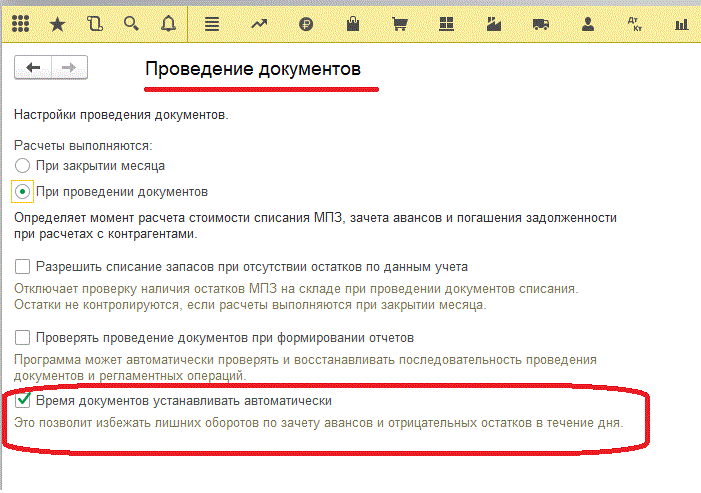Uncheck 'Время документов устанавливать автоматически'

coord(22,400)
